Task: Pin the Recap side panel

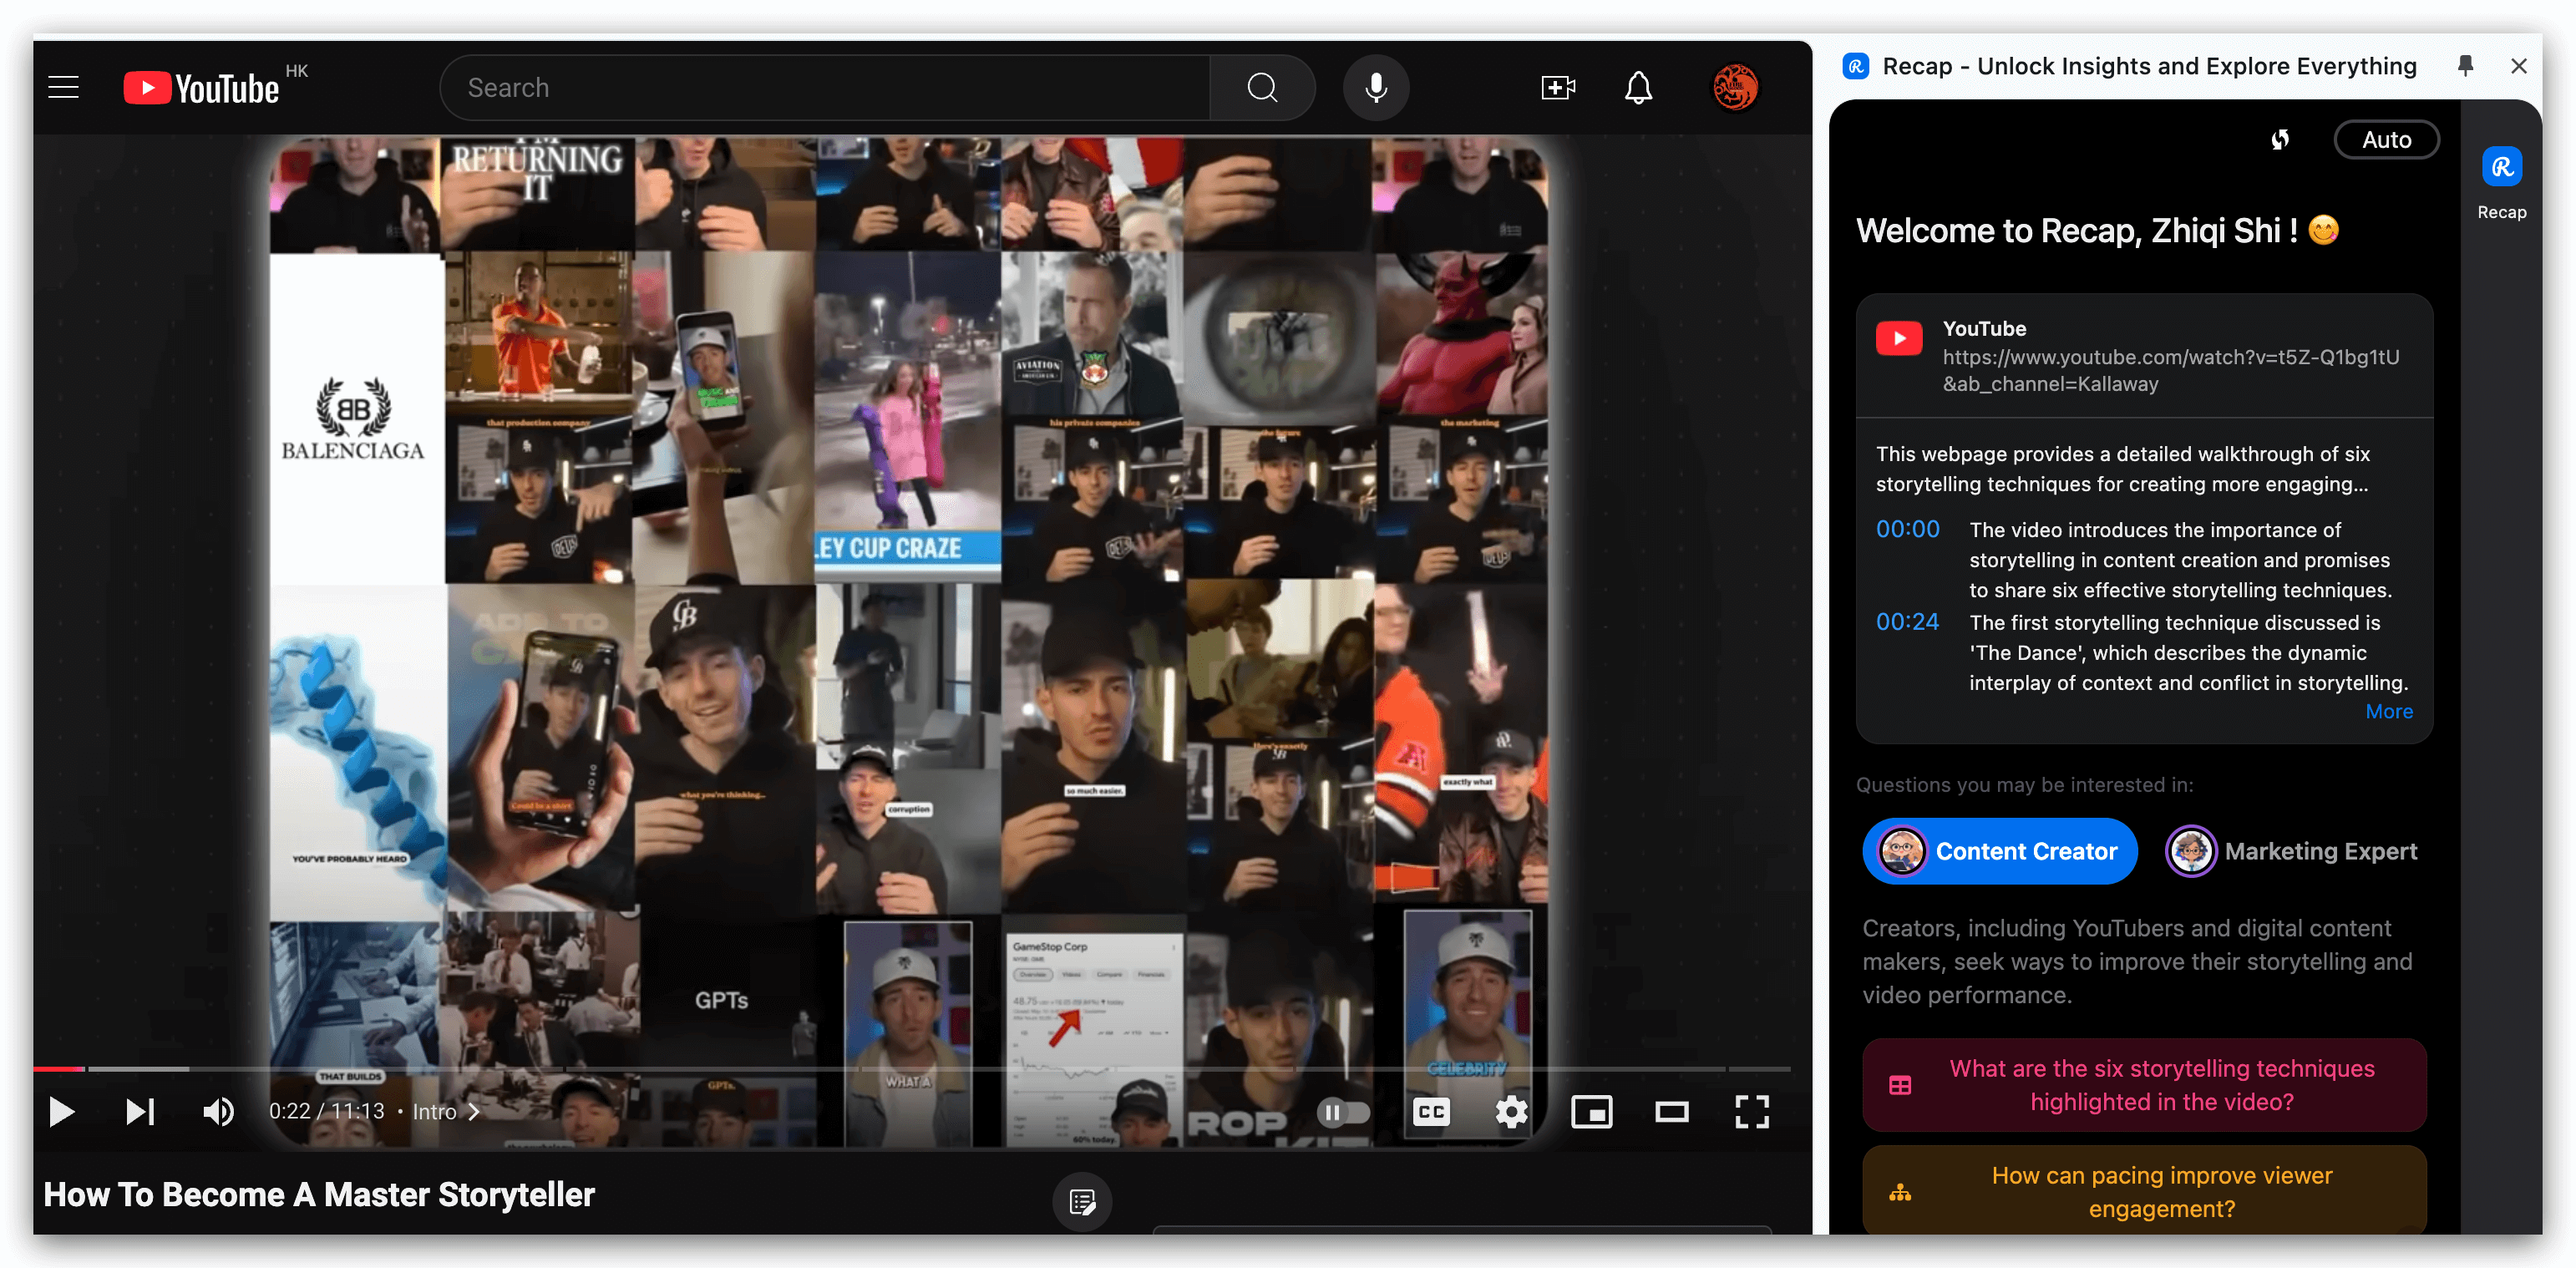Action: coord(2465,66)
